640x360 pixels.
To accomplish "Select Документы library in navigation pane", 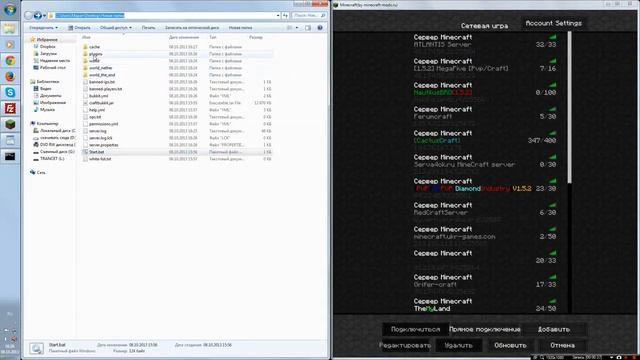I will click(x=51, y=96).
